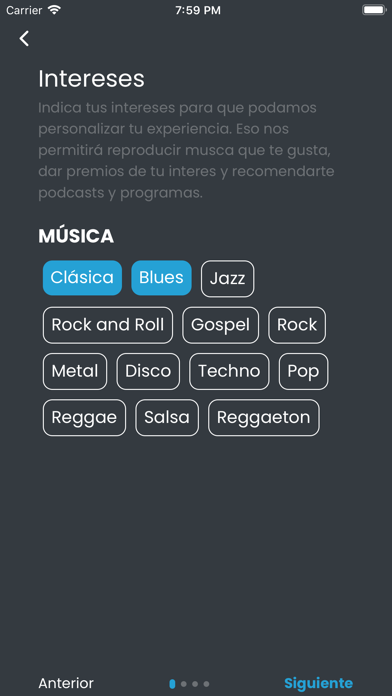The image size is (392, 696).
Task: Choose the Reggae genre chip
Action: [84, 418]
